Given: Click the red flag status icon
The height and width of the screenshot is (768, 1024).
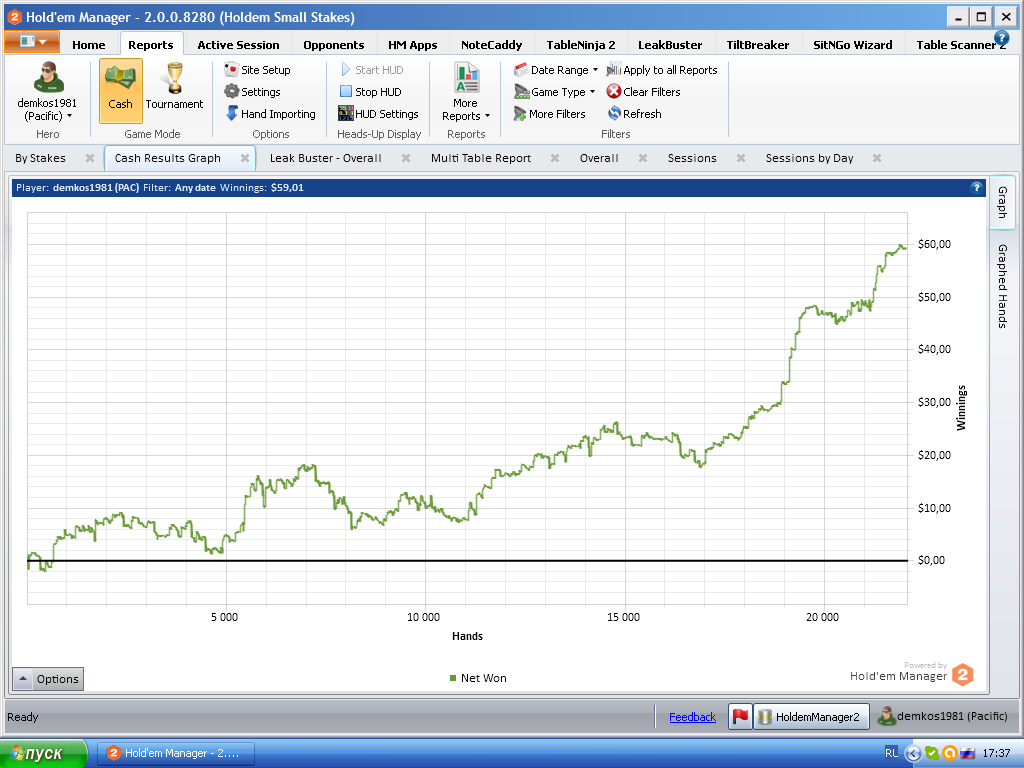Looking at the screenshot, I should [x=741, y=716].
